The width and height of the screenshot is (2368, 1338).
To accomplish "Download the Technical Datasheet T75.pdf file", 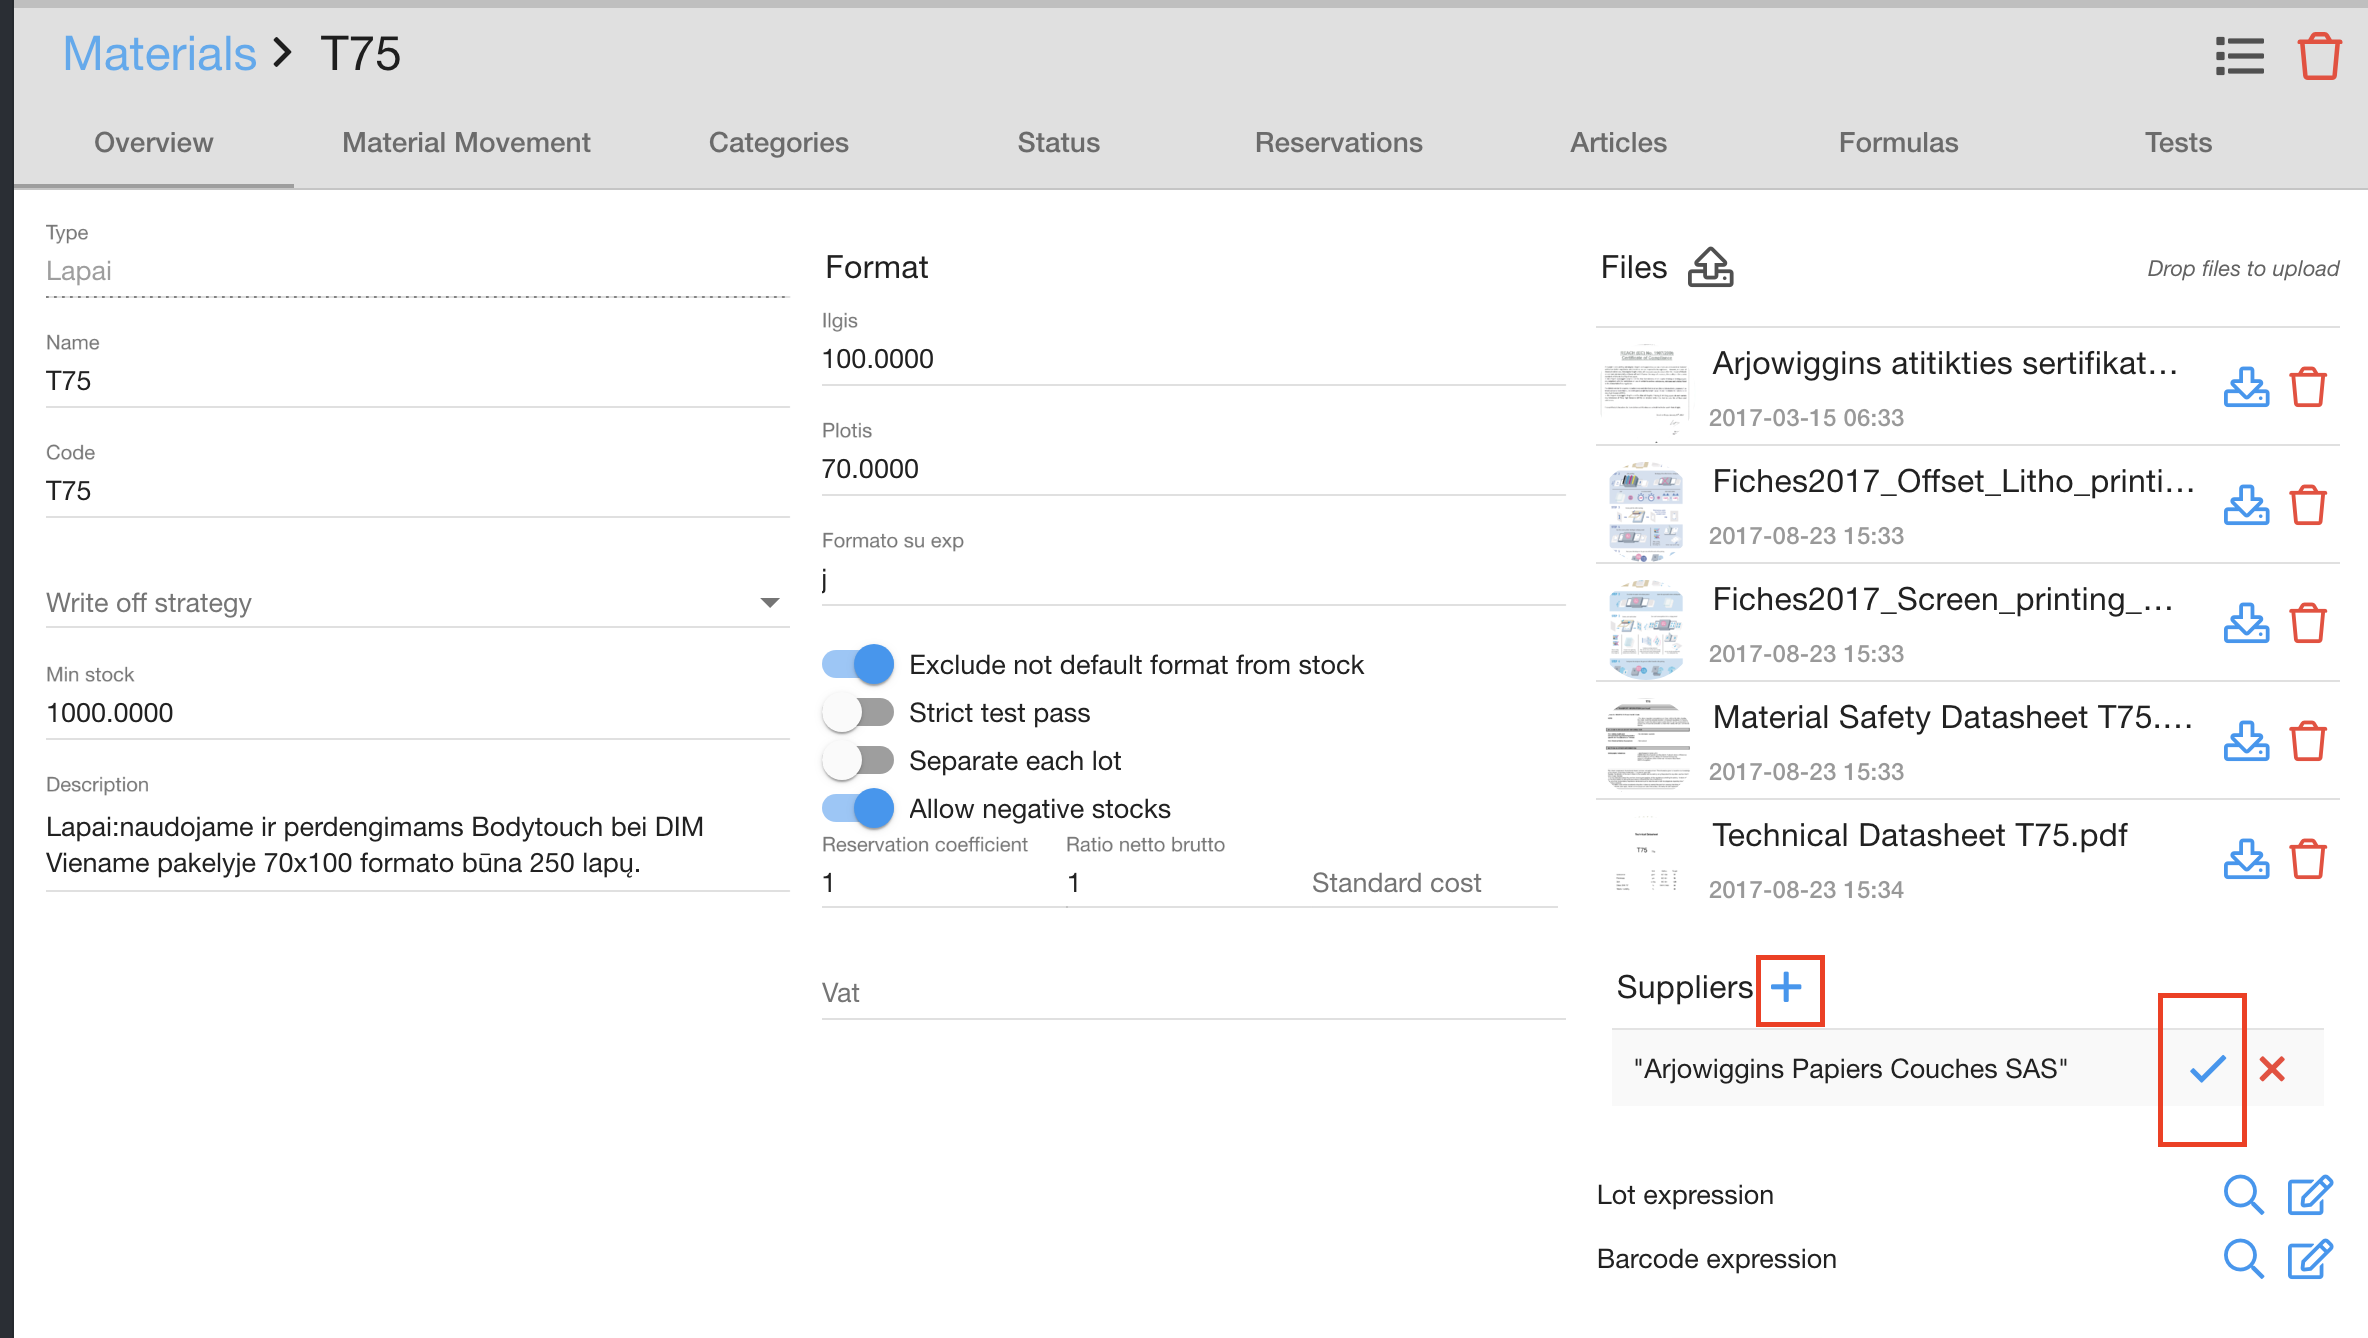I will coord(2246,859).
